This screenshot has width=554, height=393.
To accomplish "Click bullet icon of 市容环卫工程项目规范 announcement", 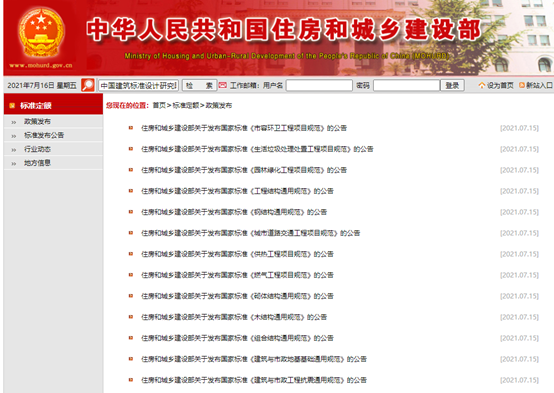I will coord(131,128).
